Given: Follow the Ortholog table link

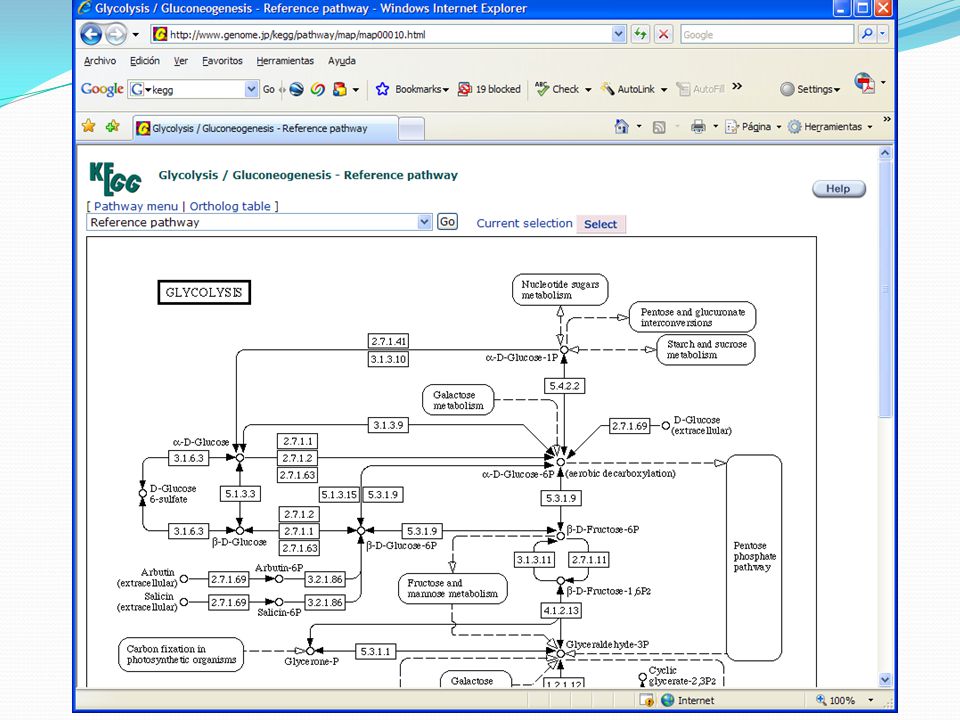Looking at the screenshot, I should [x=230, y=206].
